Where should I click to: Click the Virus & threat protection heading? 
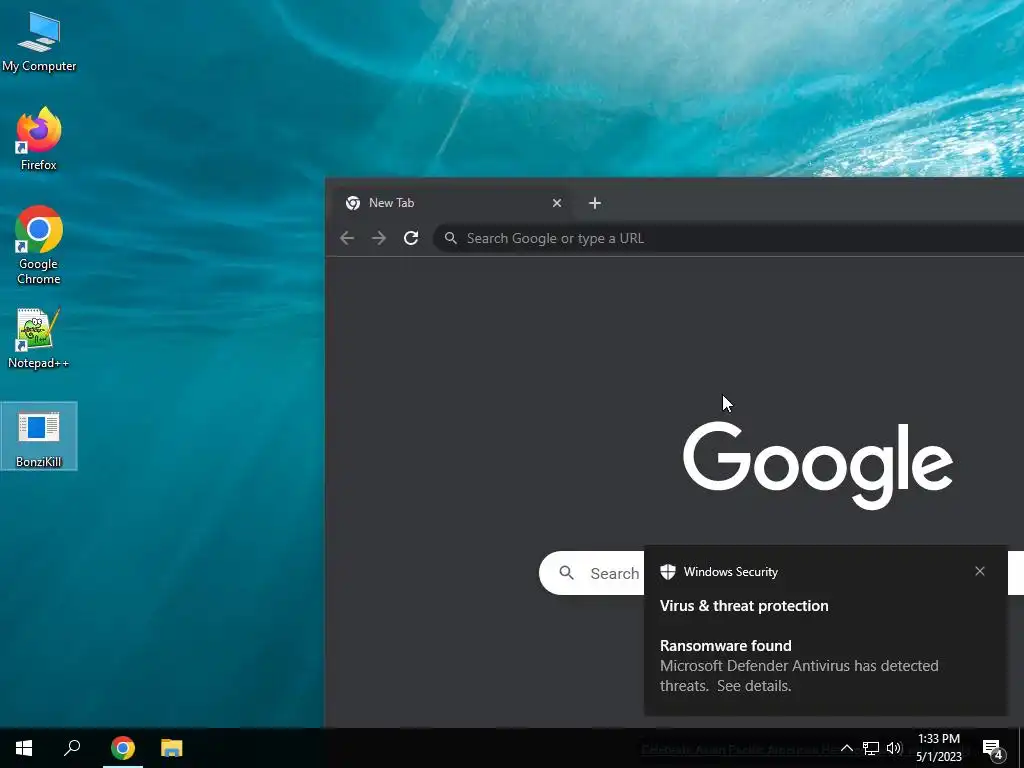pyautogui.click(x=744, y=606)
